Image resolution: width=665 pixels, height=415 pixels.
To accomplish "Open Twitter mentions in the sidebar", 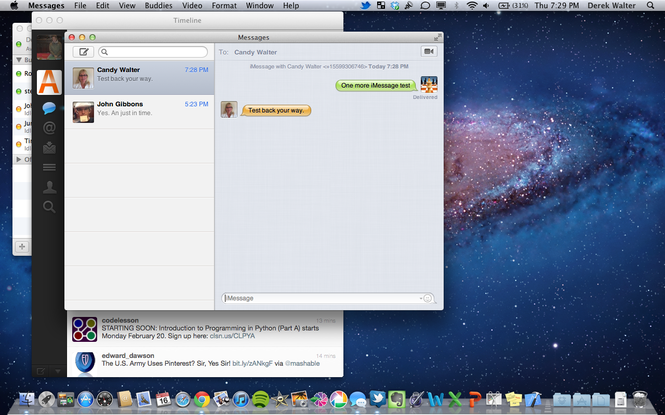I will click(48, 127).
